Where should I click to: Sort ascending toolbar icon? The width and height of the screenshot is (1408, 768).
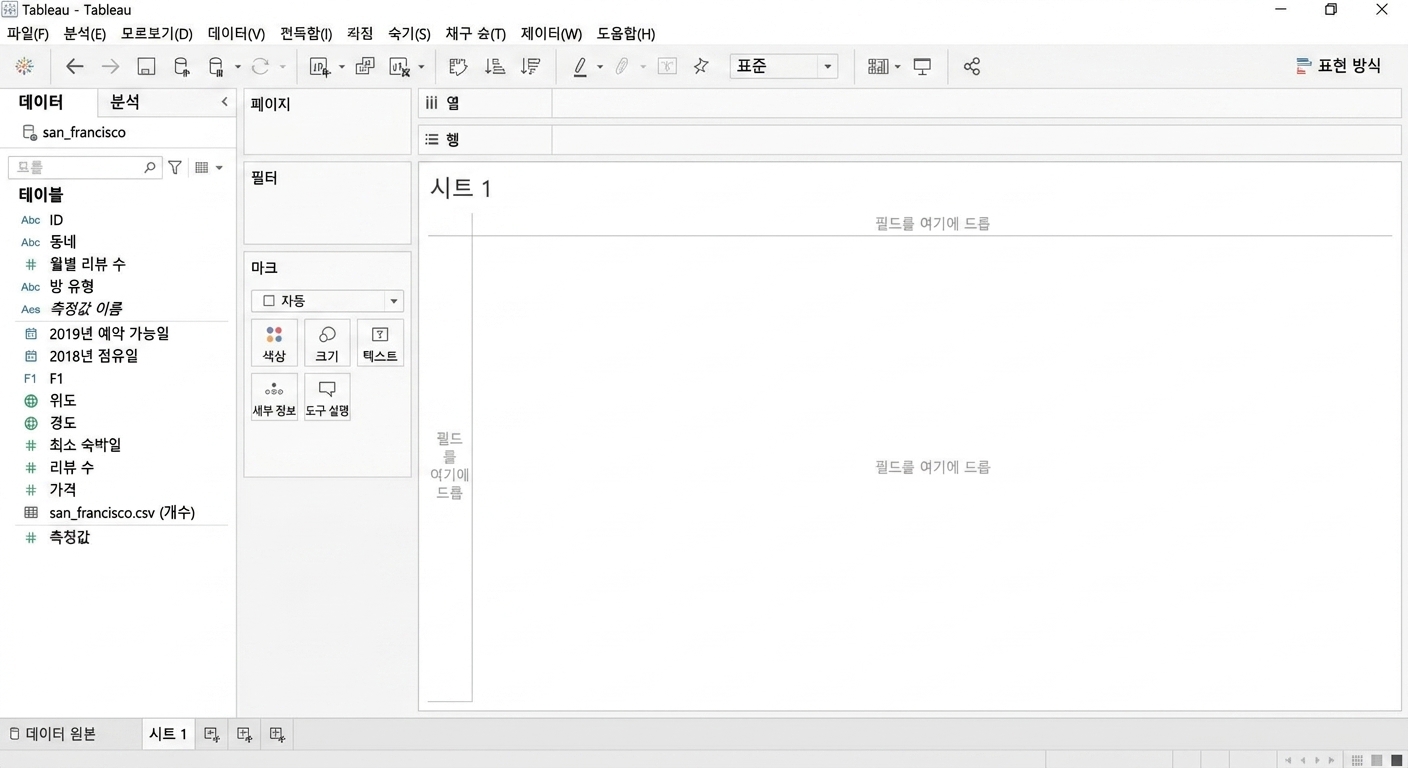[494, 67]
